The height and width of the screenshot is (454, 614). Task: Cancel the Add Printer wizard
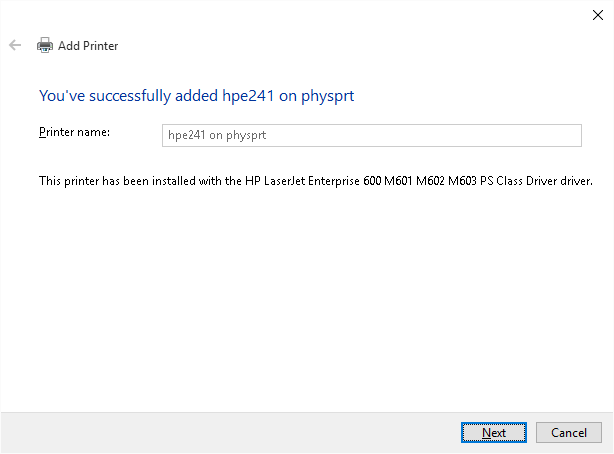568,432
